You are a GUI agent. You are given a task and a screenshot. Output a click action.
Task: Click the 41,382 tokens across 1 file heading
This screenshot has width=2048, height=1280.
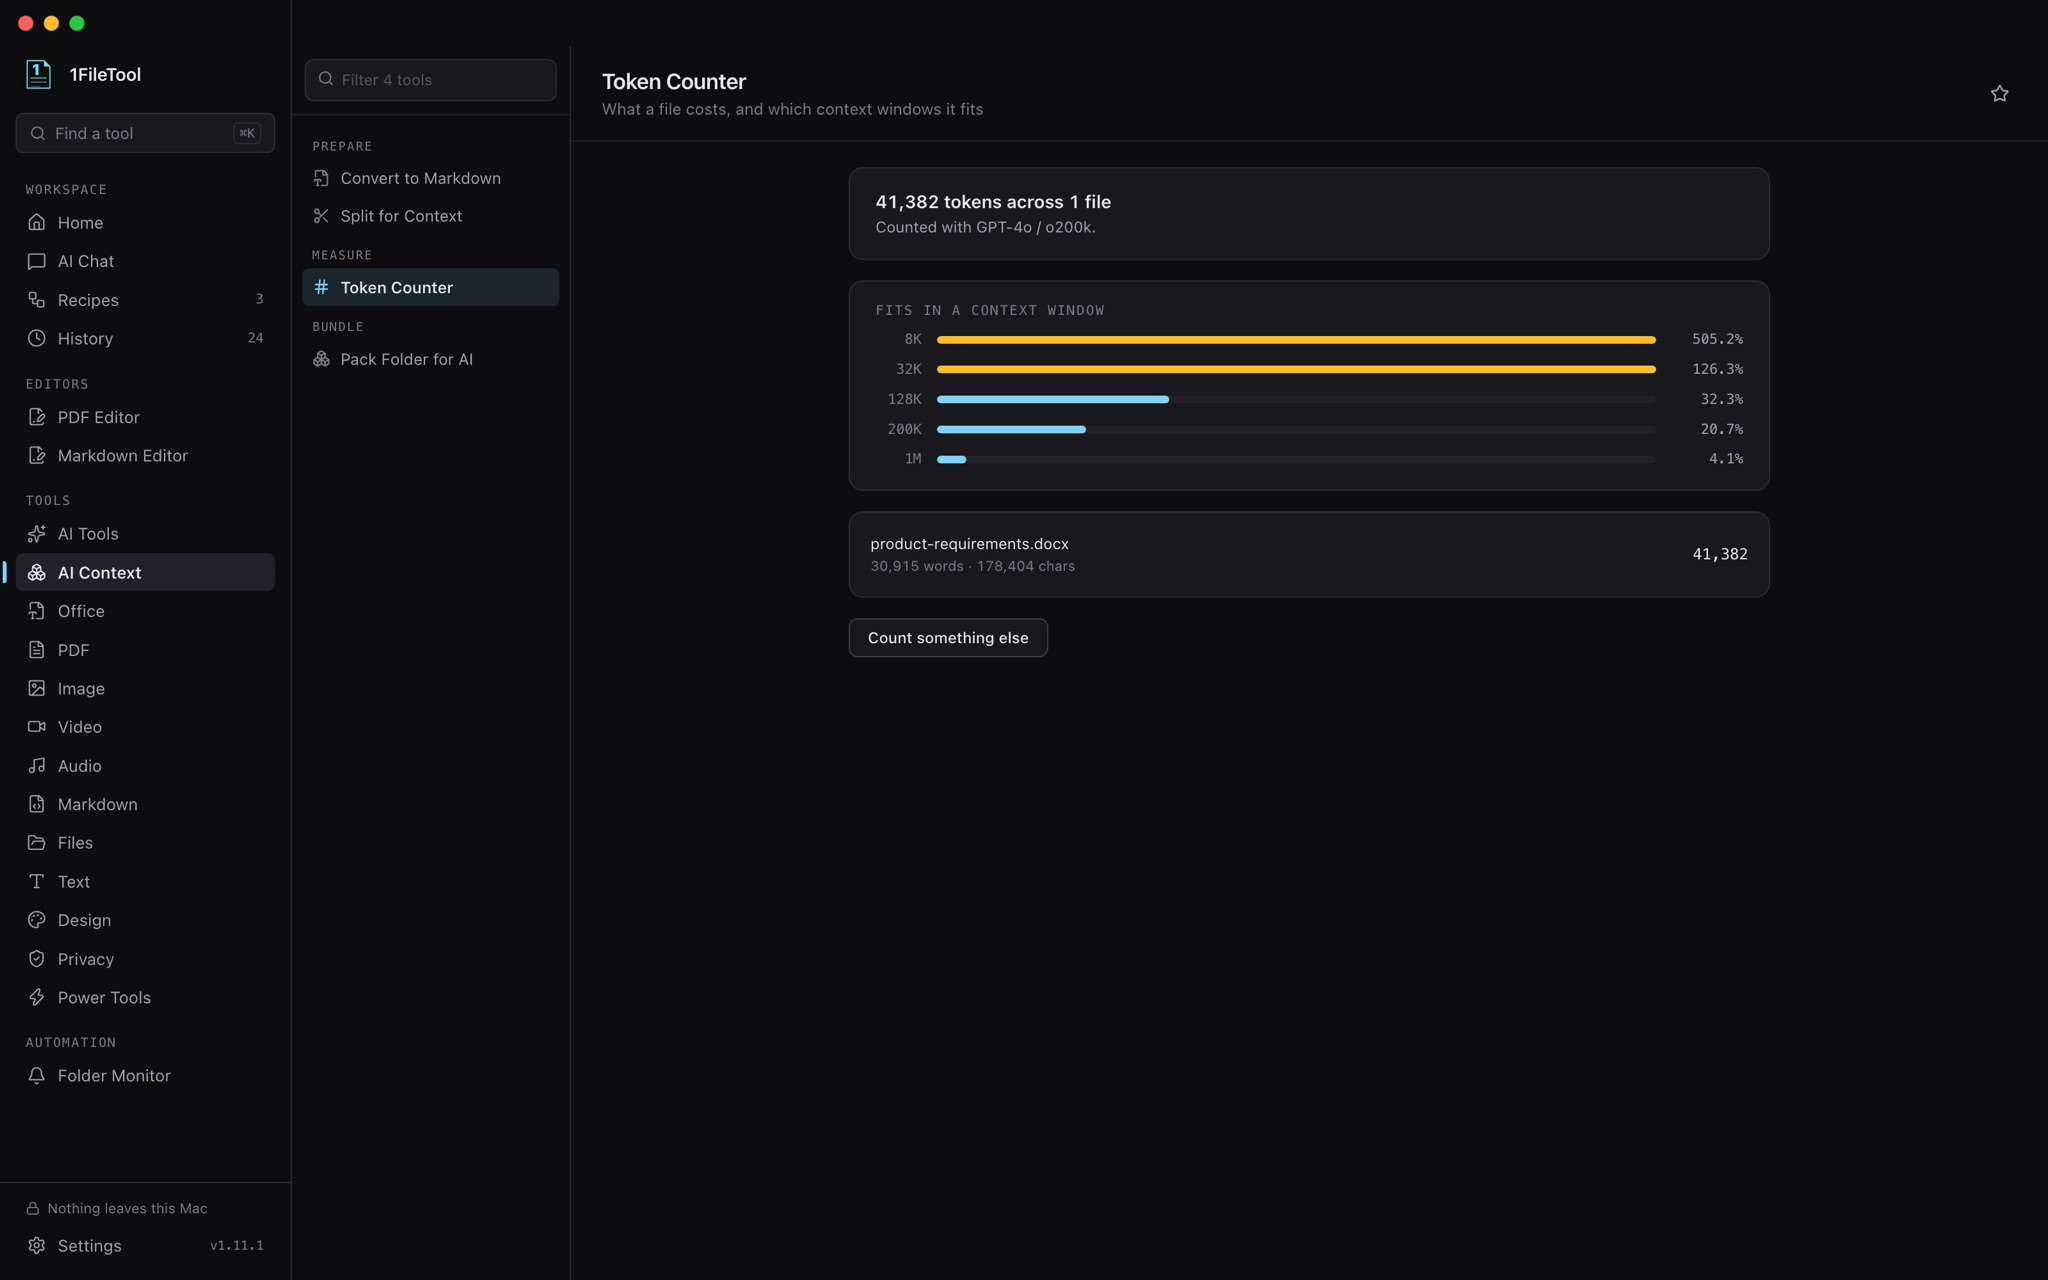(x=993, y=202)
